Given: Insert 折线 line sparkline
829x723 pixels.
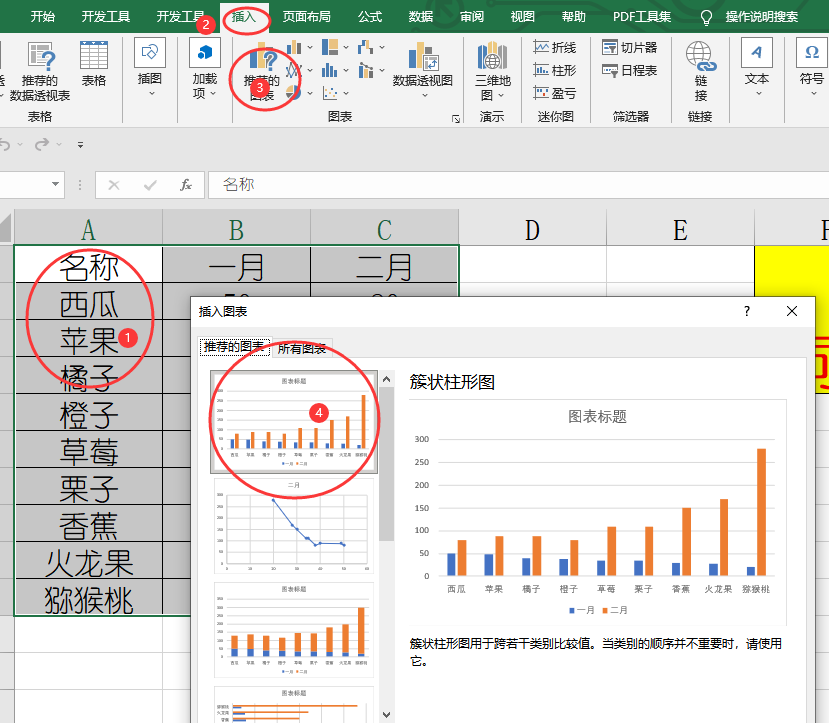Looking at the screenshot, I should pos(555,48).
